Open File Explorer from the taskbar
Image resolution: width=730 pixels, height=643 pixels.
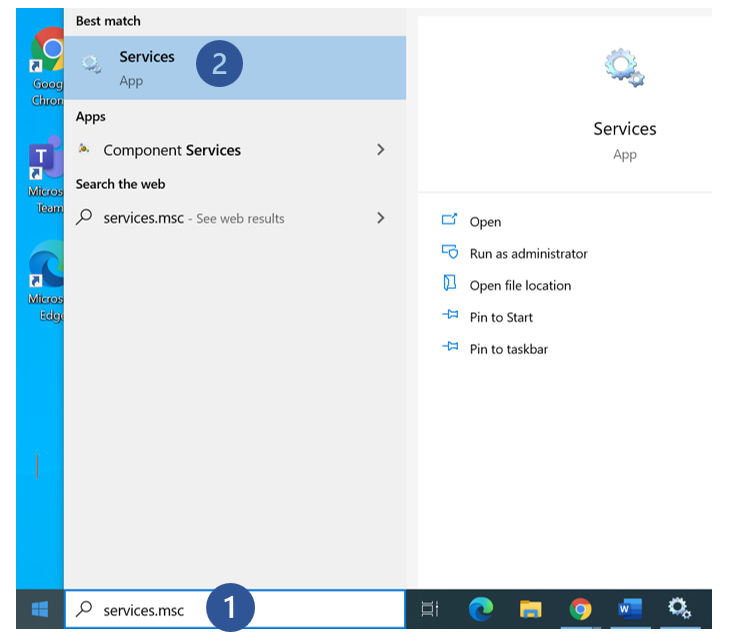[530, 609]
